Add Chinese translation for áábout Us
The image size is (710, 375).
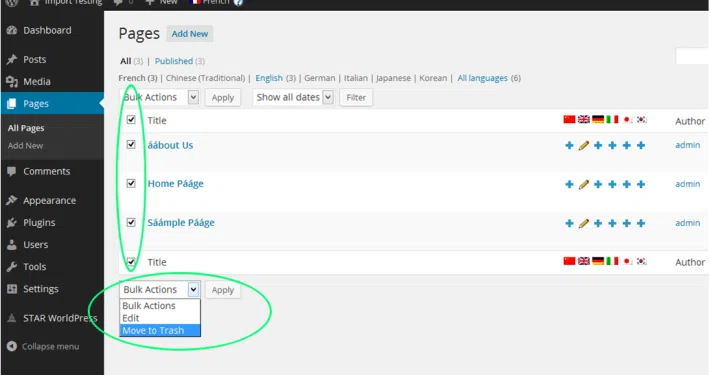tap(569, 145)
